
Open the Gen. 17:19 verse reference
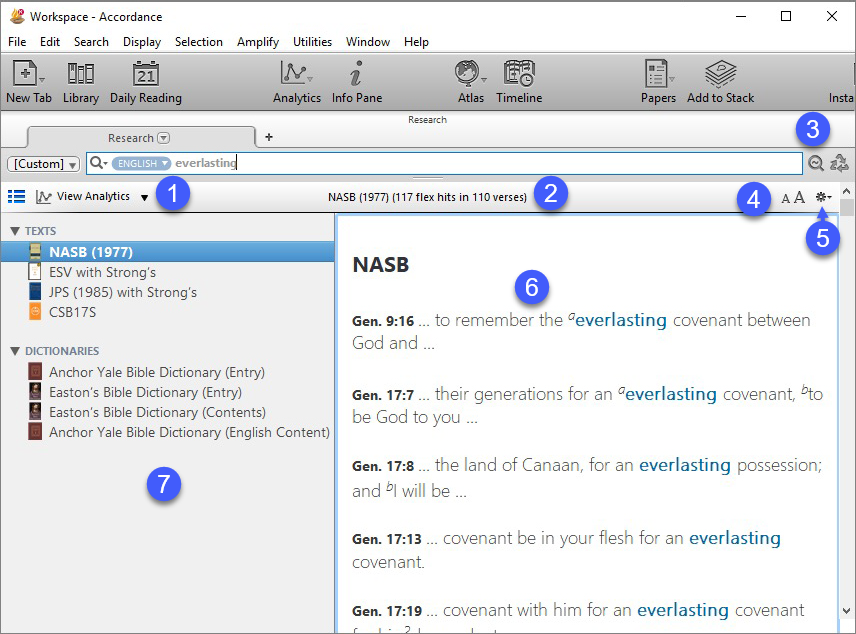coord(387,611)
